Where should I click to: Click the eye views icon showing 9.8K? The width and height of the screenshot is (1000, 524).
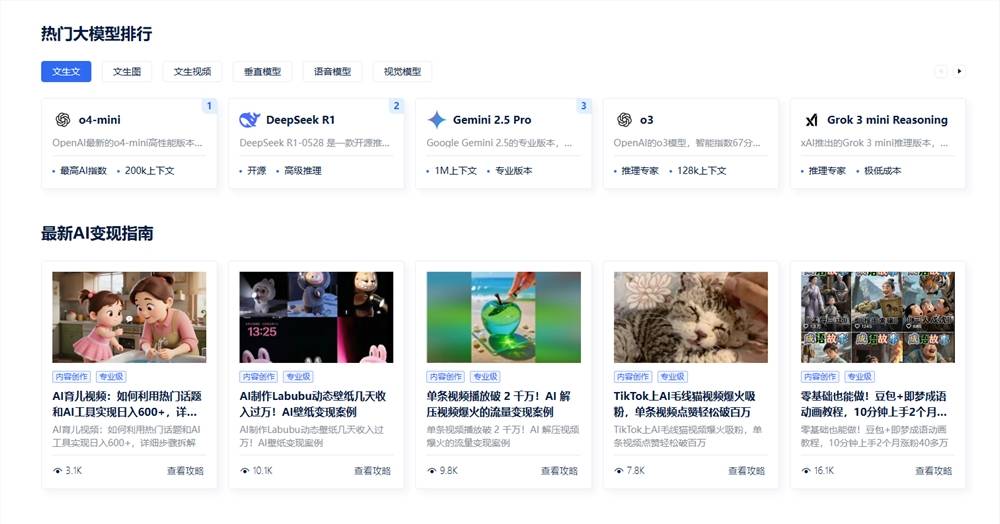click(432, 470)
